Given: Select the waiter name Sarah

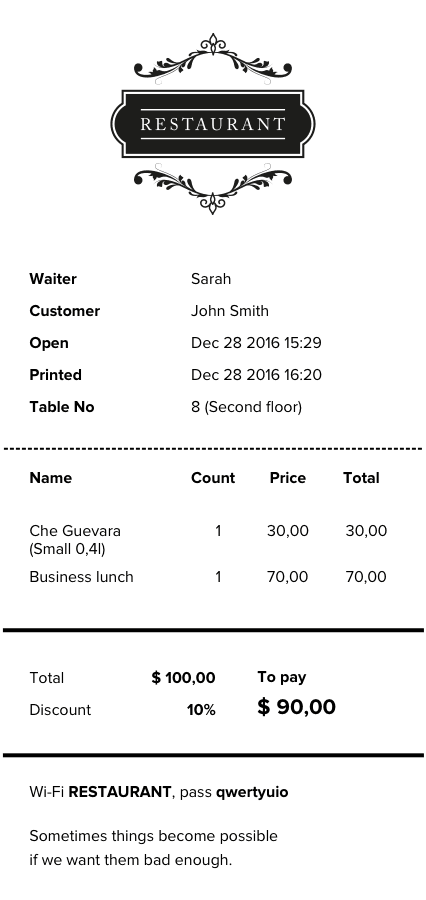Looking at the screenshot, I should (211, 279).
